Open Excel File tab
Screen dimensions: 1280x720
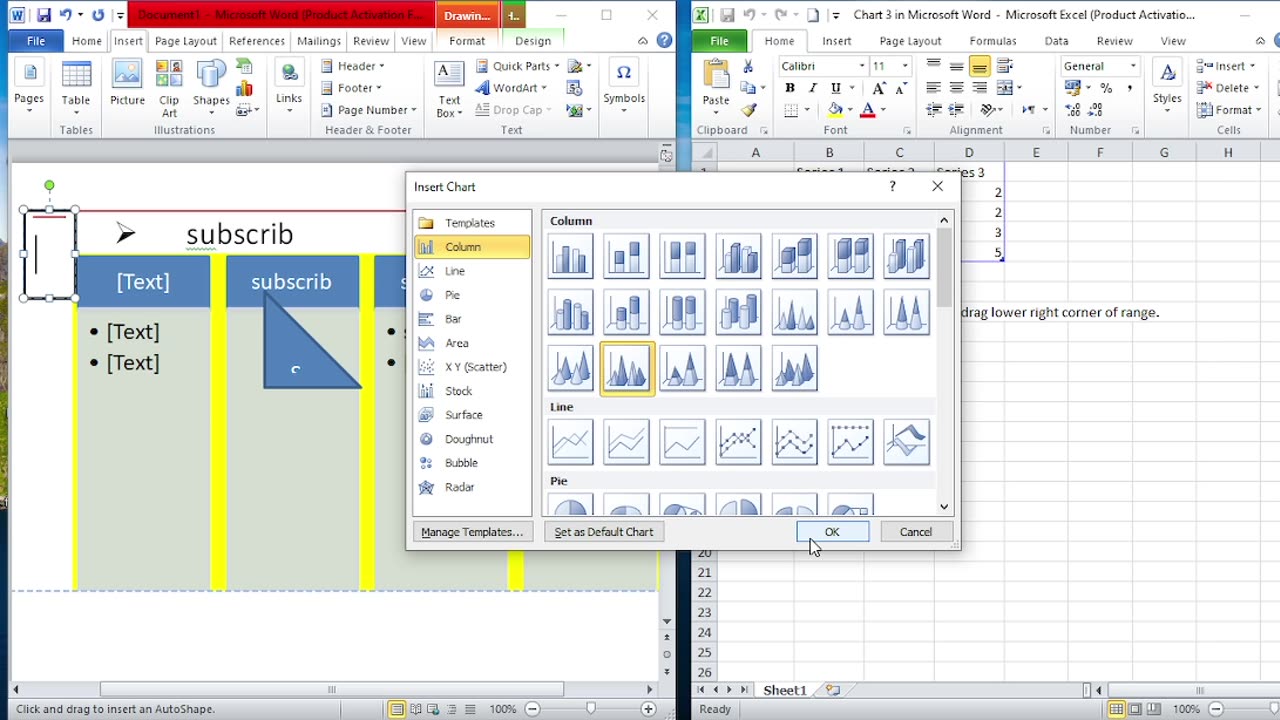(x=719, y=41)
